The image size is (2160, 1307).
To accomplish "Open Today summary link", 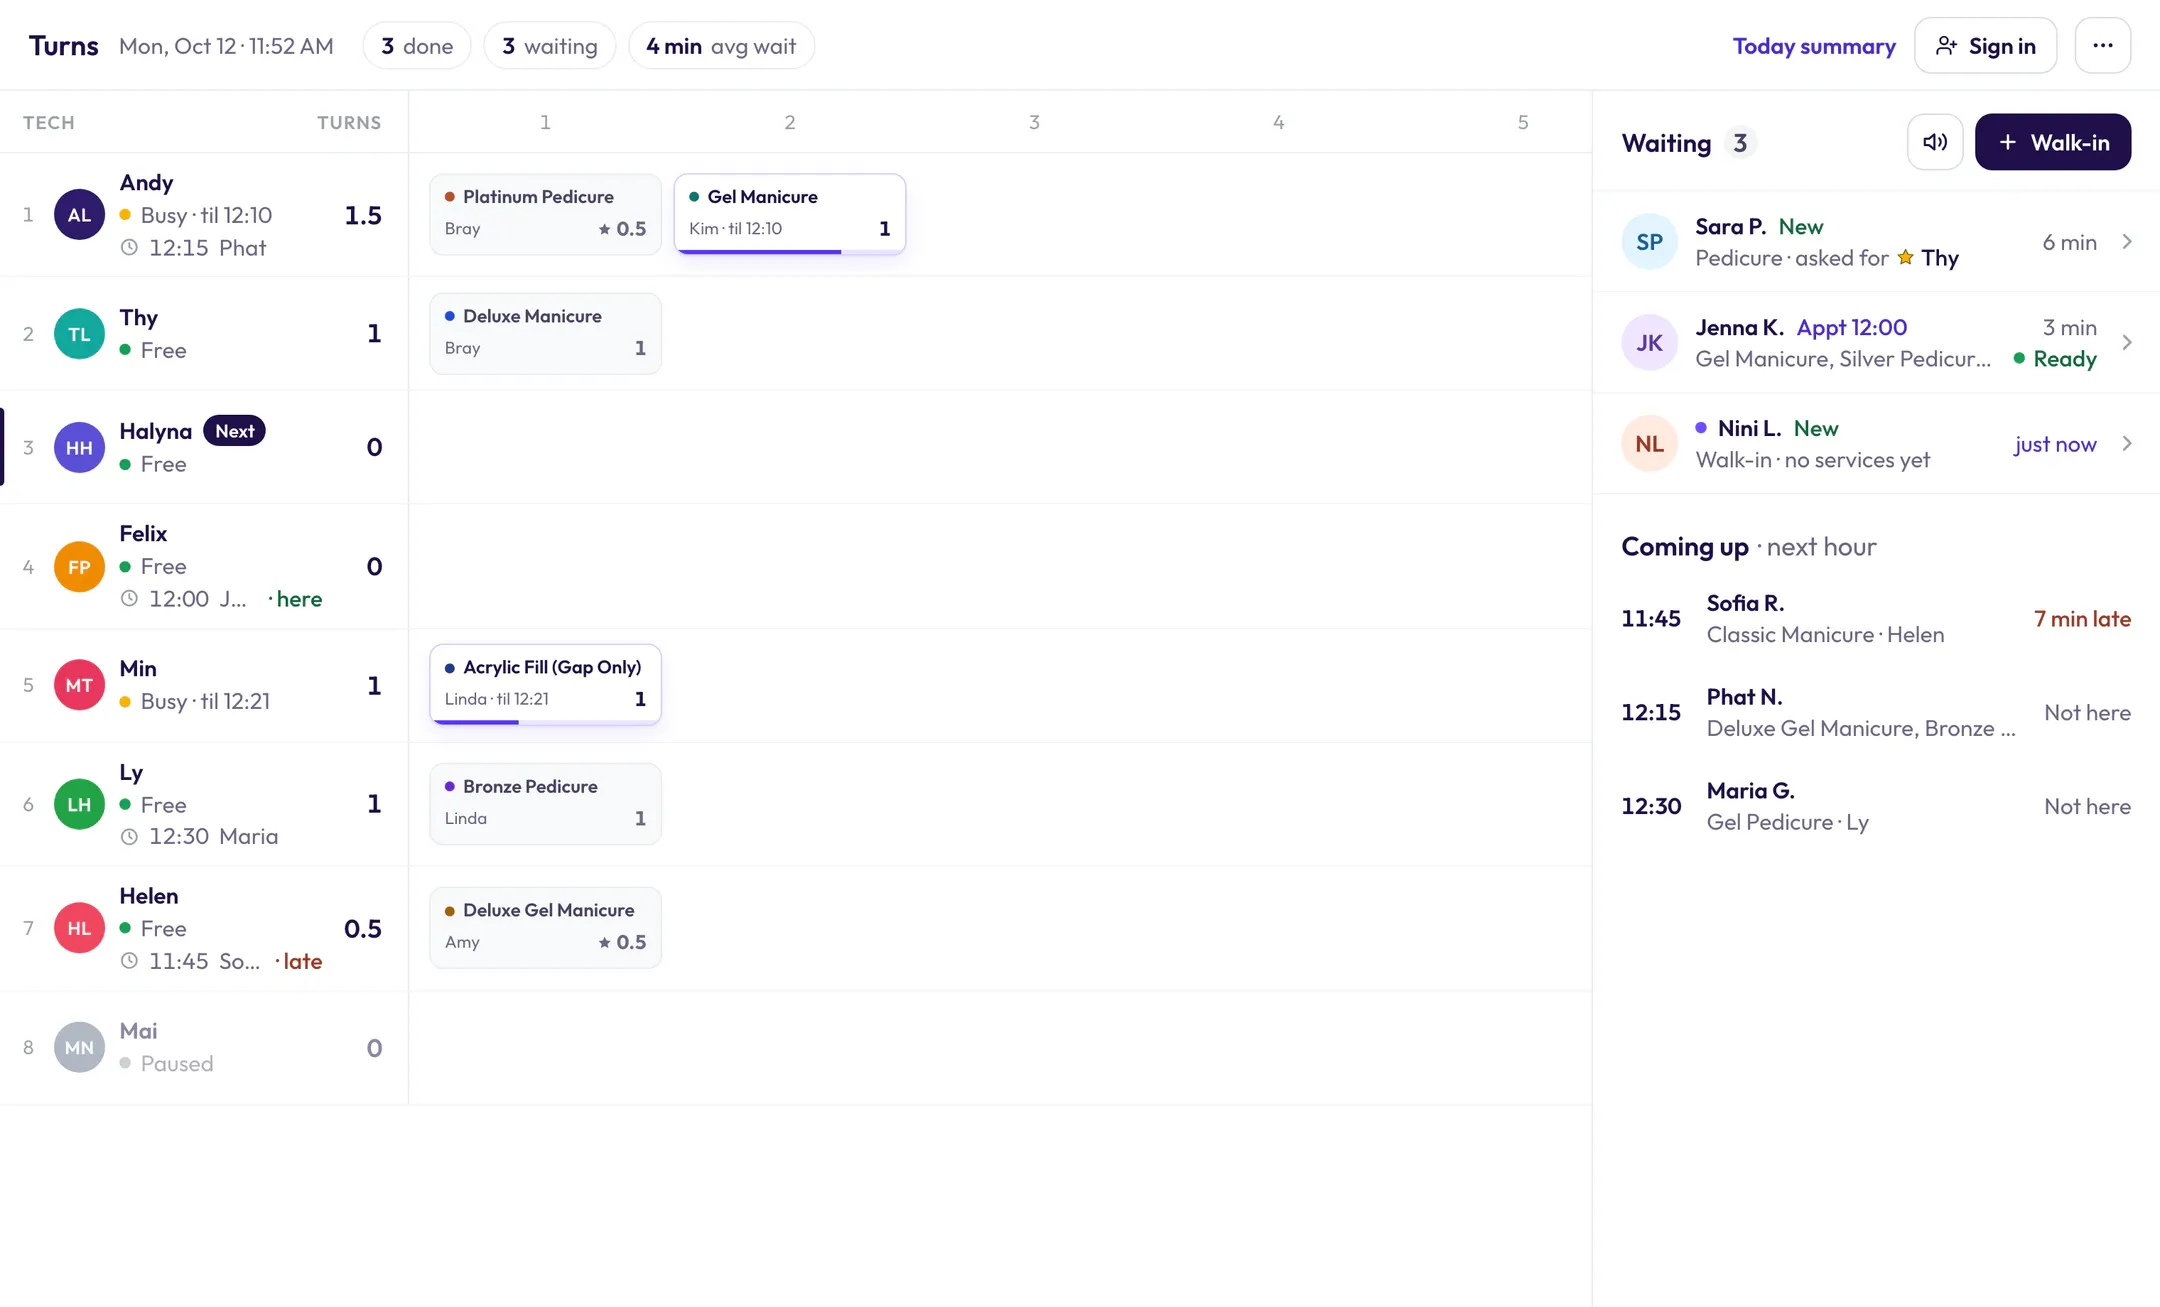I will click(x=1814, y=46).
